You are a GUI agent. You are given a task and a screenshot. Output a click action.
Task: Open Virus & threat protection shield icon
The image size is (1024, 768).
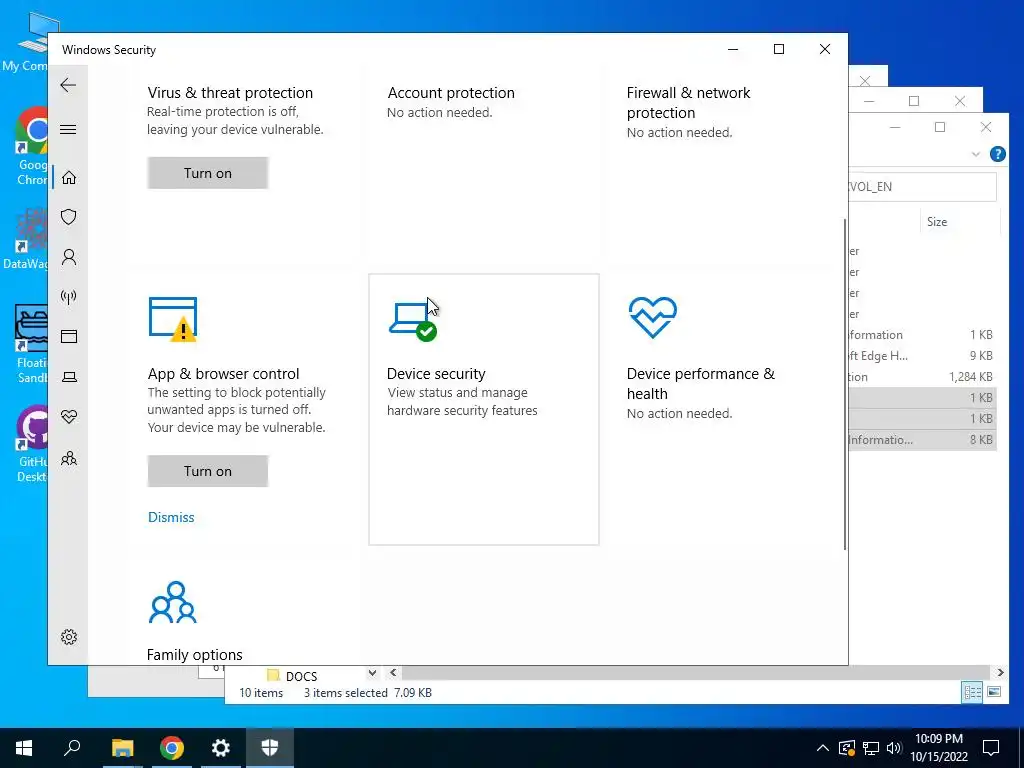(69, 217)
